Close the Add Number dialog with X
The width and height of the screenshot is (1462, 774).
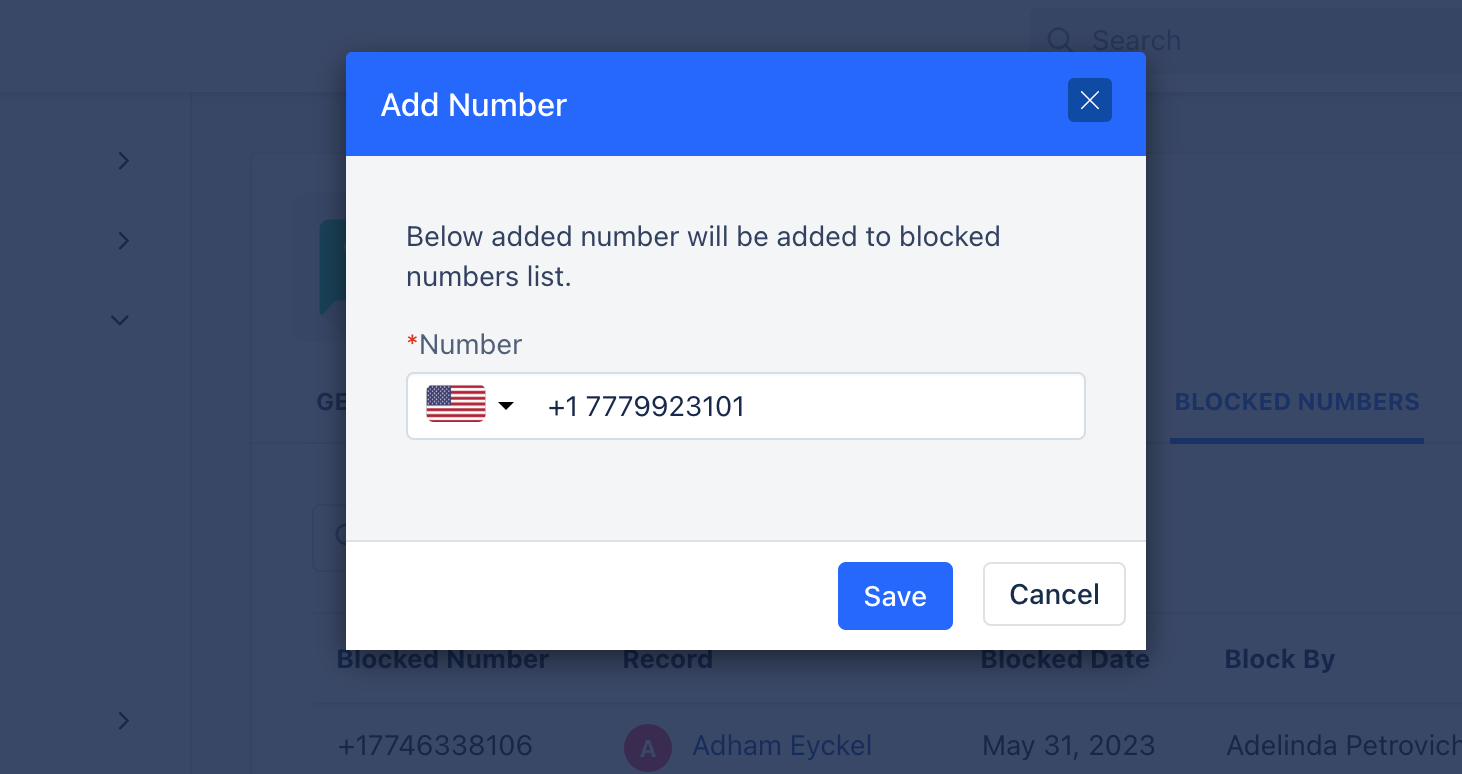(1090, 100)
